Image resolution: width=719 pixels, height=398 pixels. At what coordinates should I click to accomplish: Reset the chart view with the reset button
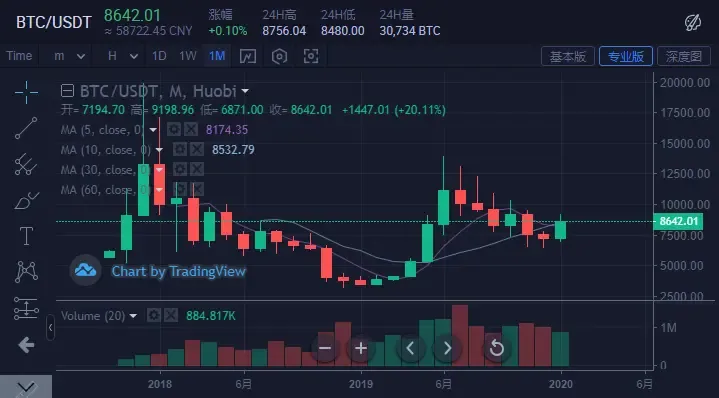[x=497, y=348]
